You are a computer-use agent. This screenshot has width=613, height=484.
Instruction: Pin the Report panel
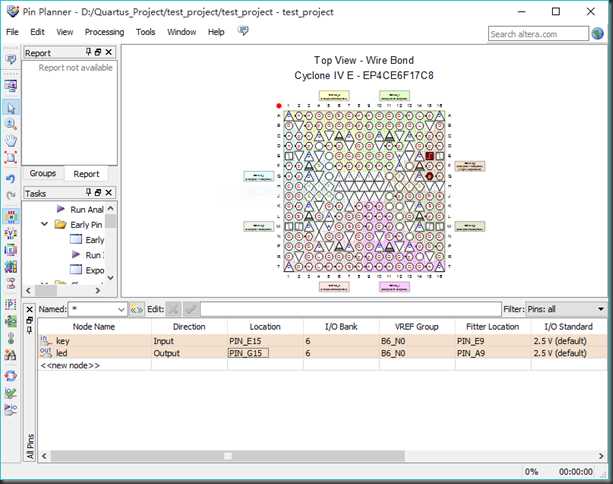coord(88,52)
